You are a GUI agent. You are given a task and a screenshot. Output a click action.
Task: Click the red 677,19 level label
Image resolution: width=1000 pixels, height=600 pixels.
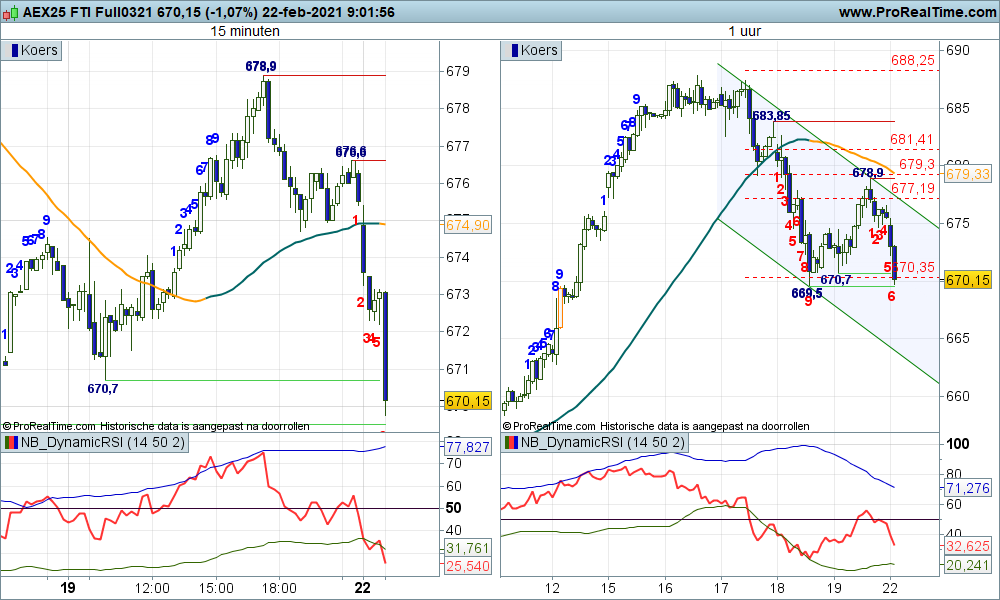(x=913, y=188)
